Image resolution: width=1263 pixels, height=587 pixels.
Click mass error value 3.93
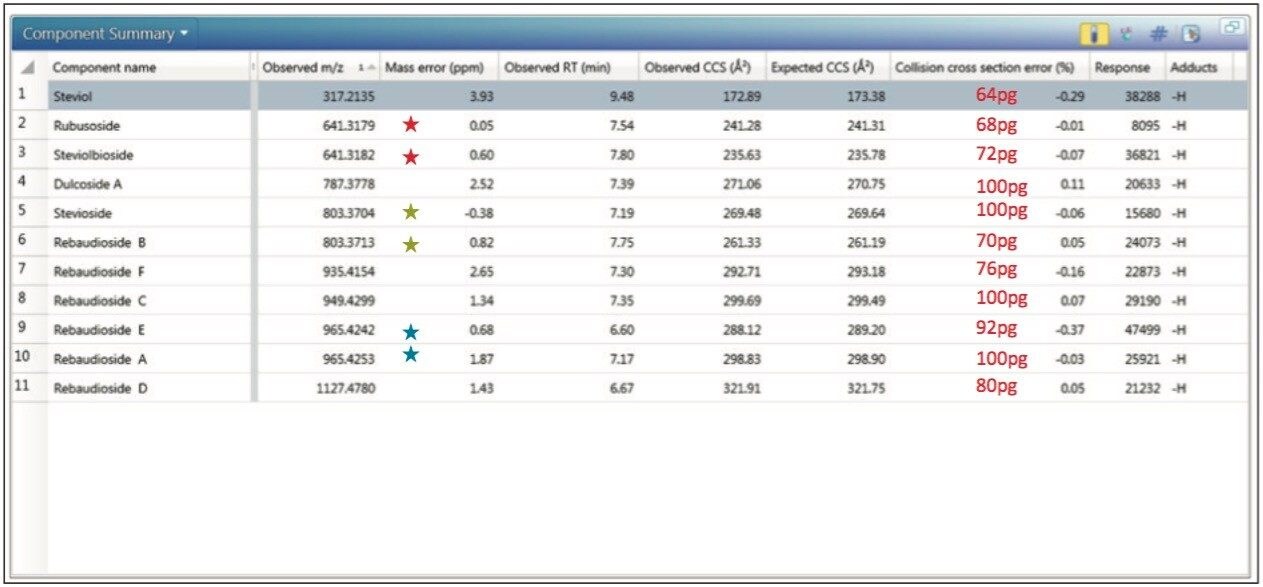tap(482, 98)
